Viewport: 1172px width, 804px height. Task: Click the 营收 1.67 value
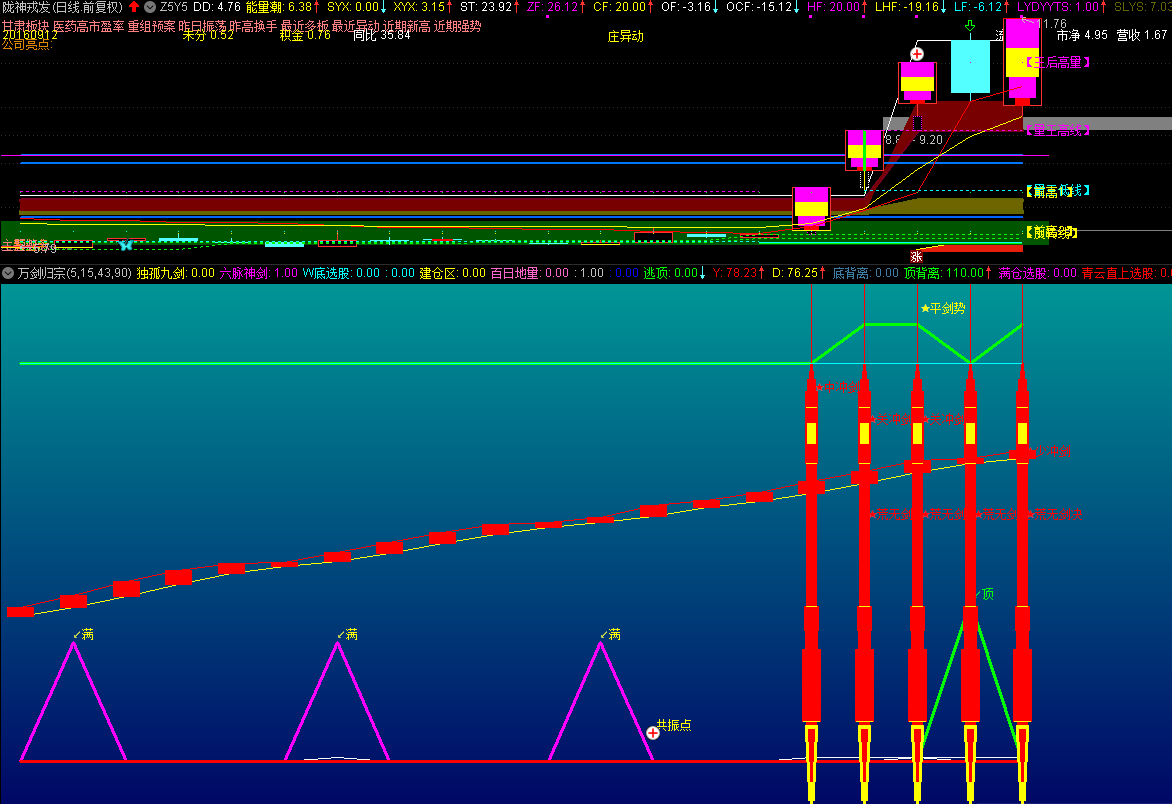[1141, 35]
